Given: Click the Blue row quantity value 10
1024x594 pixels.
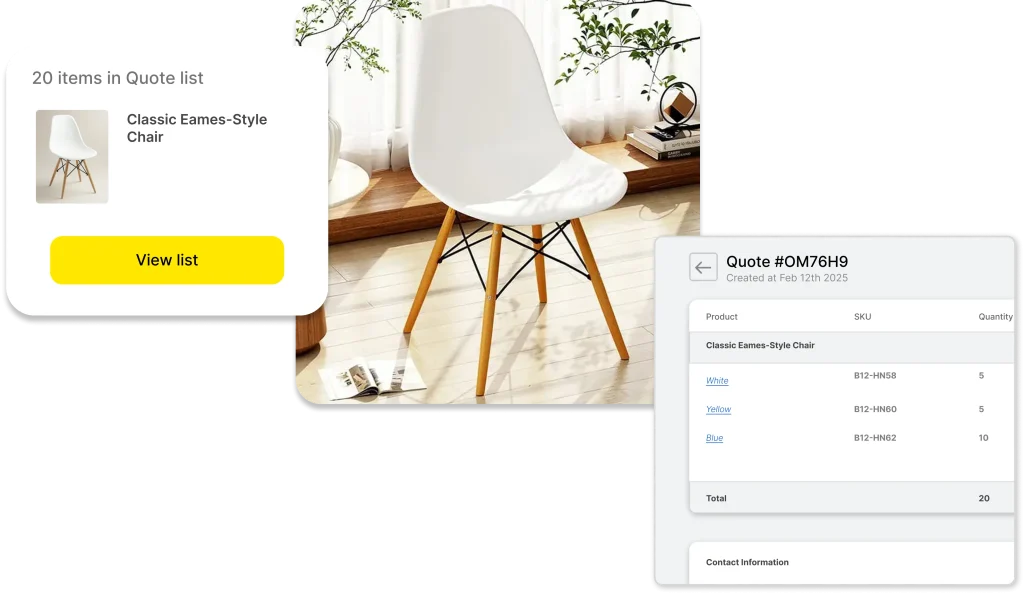Looking at the screenshot, I should (983, 438).
